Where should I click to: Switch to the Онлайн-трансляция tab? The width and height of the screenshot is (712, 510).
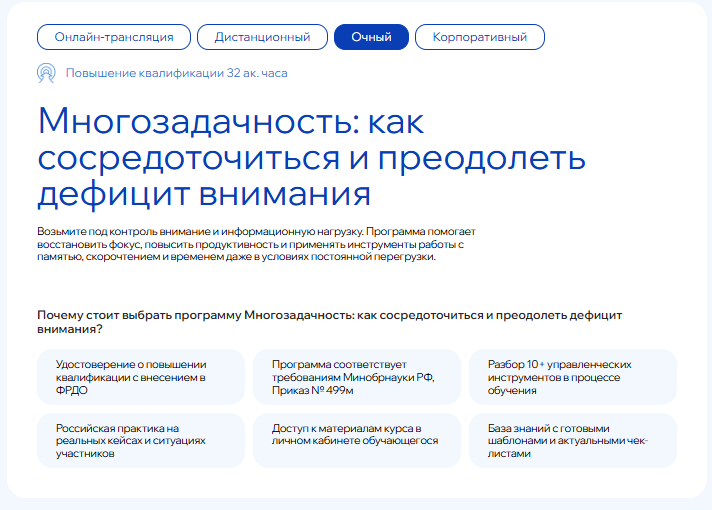click(114, 37)
